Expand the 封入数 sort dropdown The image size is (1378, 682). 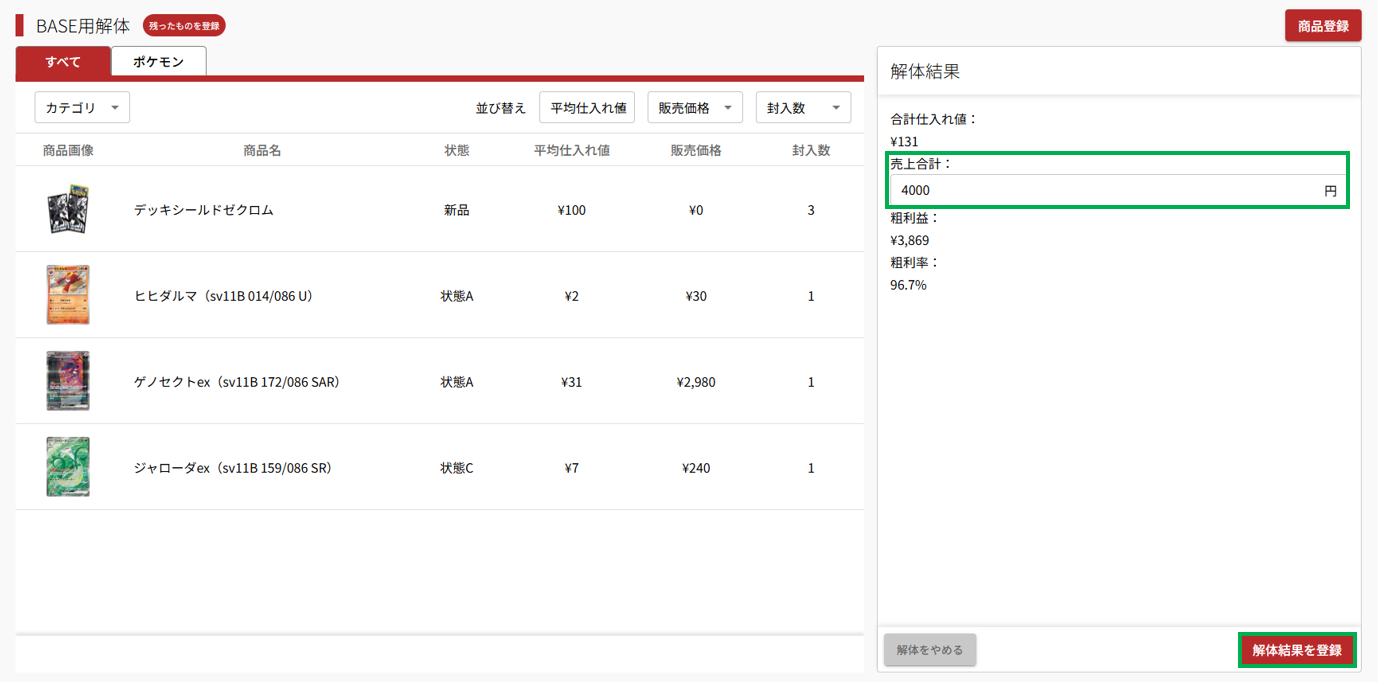point(803,108)
